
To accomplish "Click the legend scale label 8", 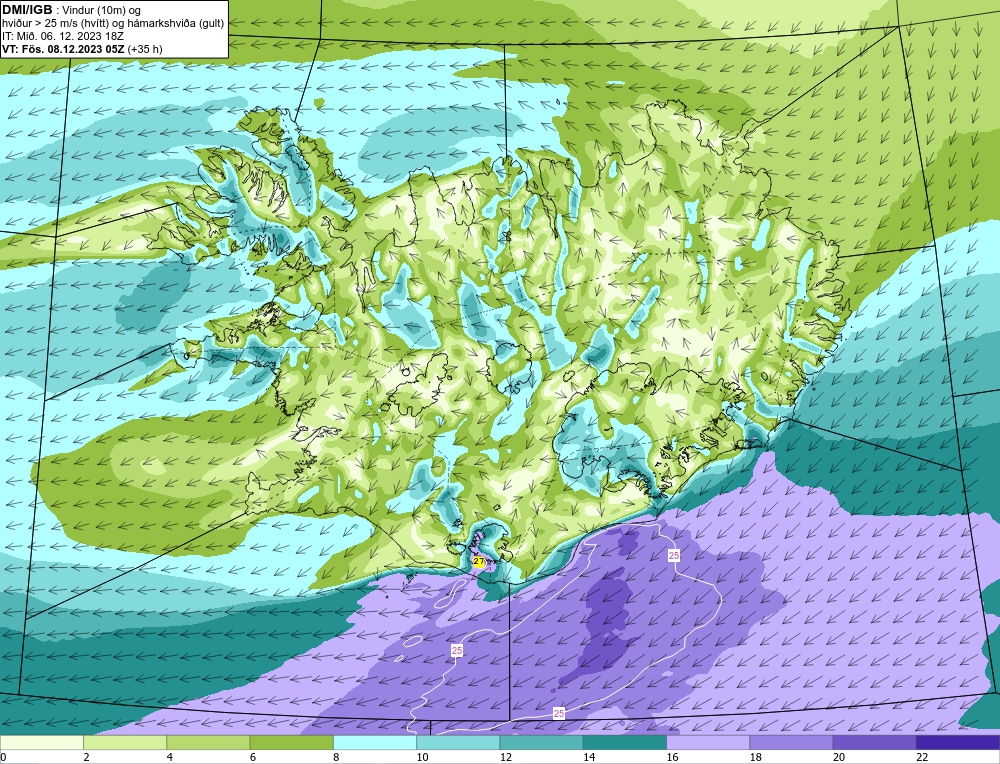I will [x=336, y=758].
